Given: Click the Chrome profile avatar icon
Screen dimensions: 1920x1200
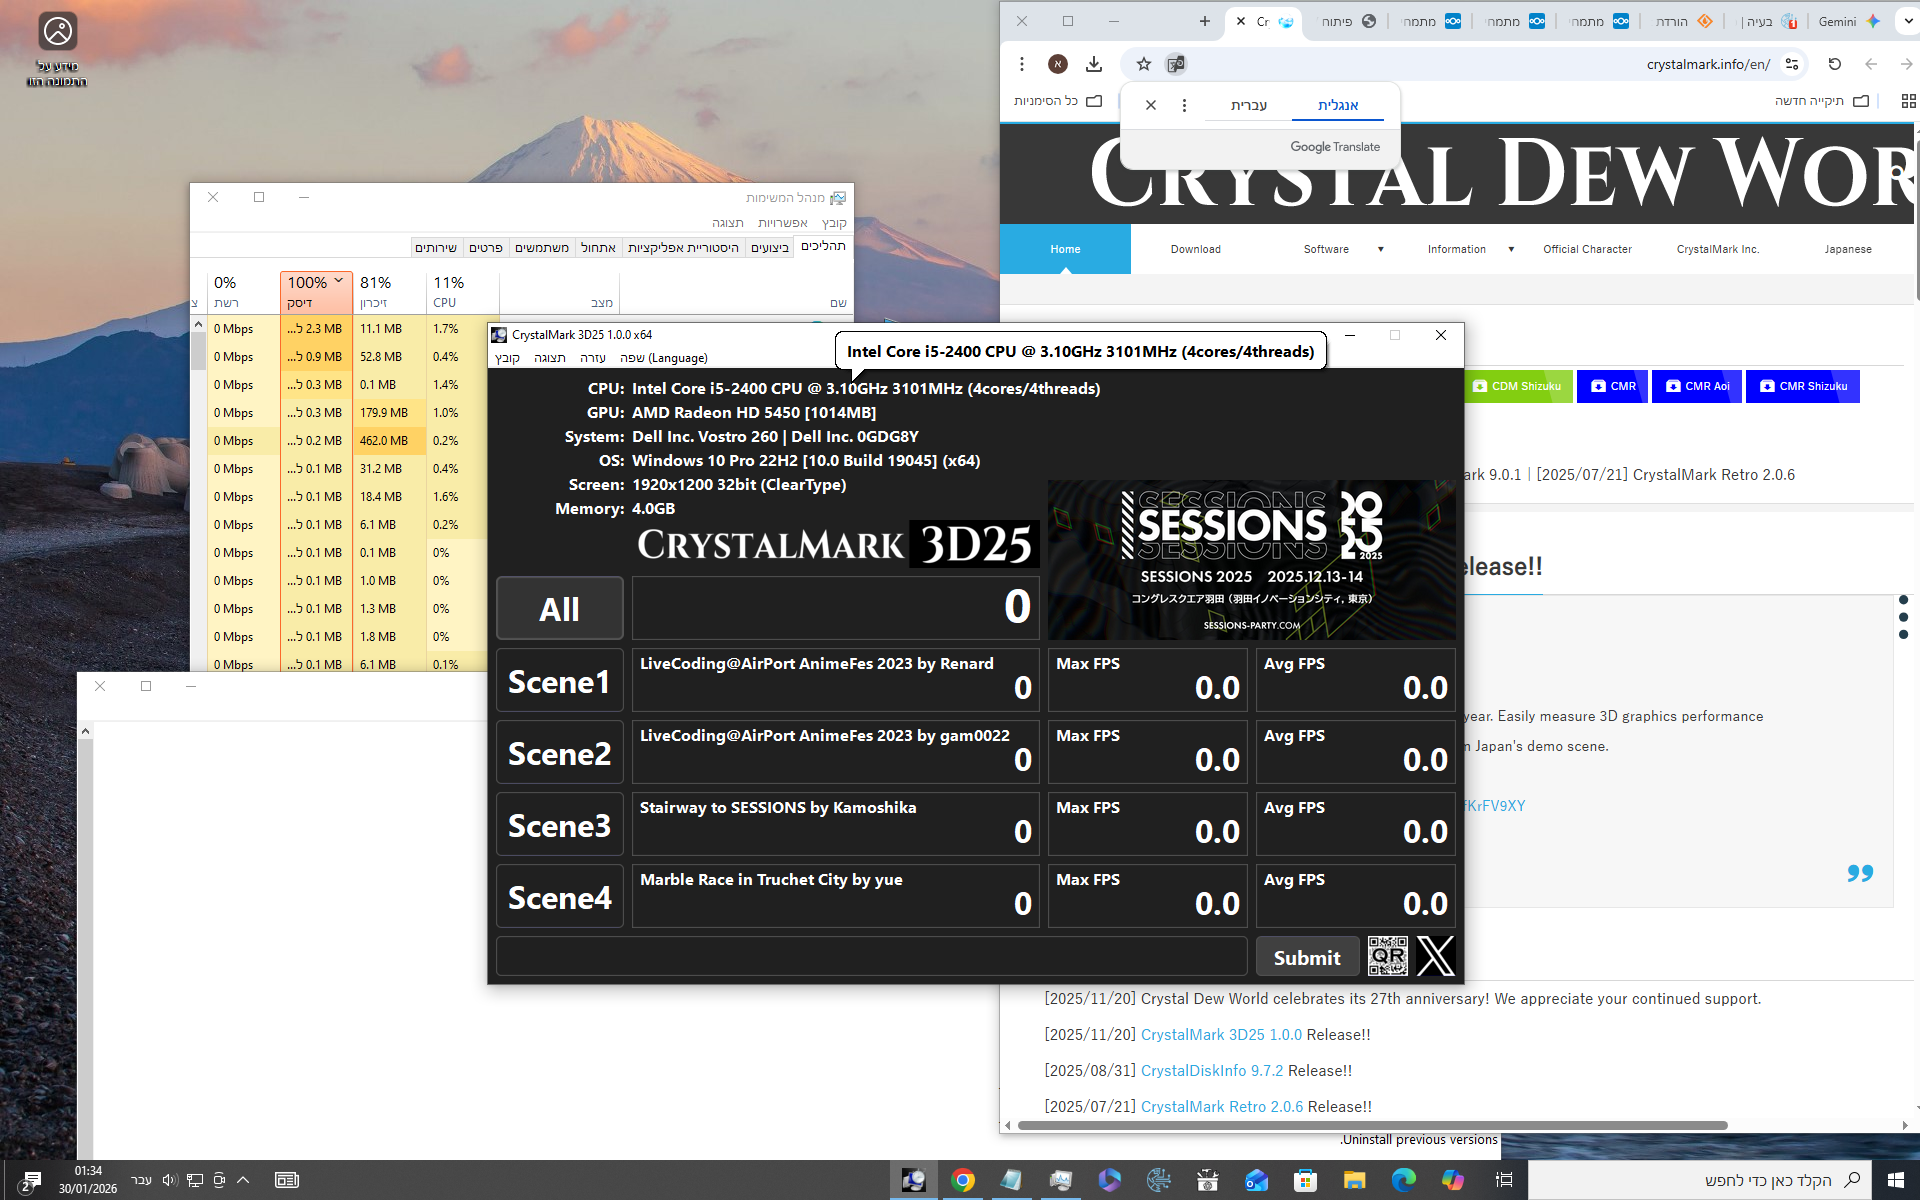Looking at the screenshot, I should click(1057, 63).
